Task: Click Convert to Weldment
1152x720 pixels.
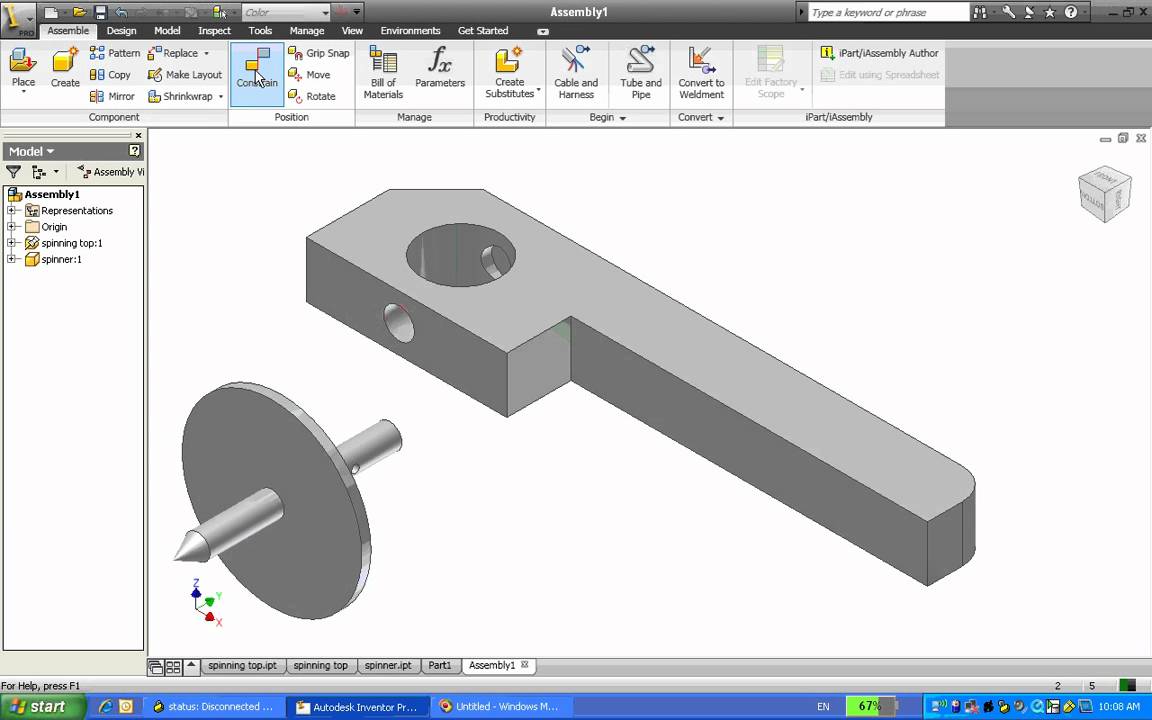Action: (701, 73)
